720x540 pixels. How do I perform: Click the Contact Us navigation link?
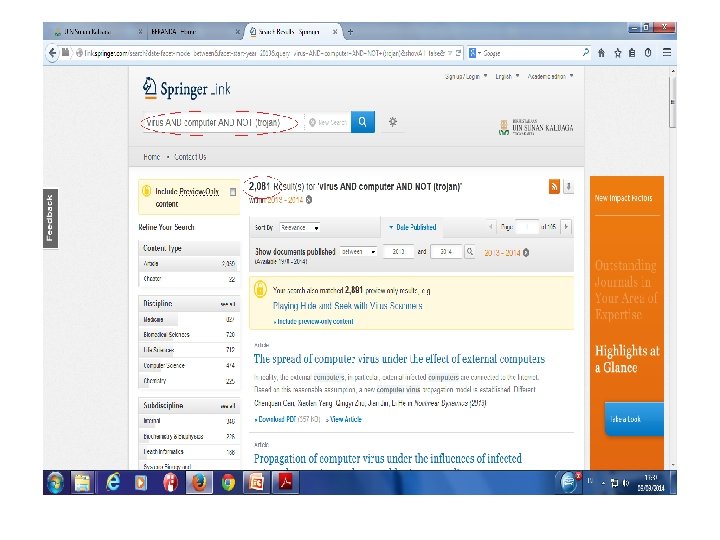click(190, 157)
